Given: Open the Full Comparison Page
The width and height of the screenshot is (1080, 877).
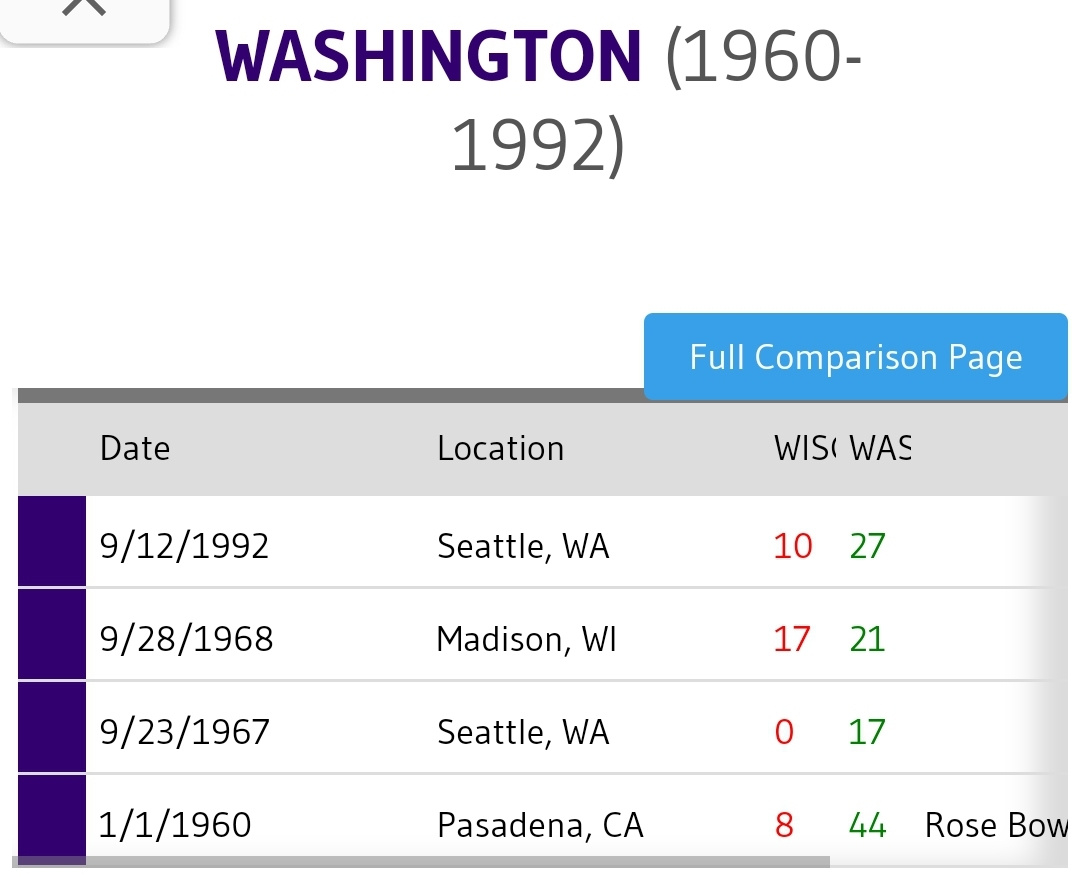Looking at the screenshot, I should [855, 357].
